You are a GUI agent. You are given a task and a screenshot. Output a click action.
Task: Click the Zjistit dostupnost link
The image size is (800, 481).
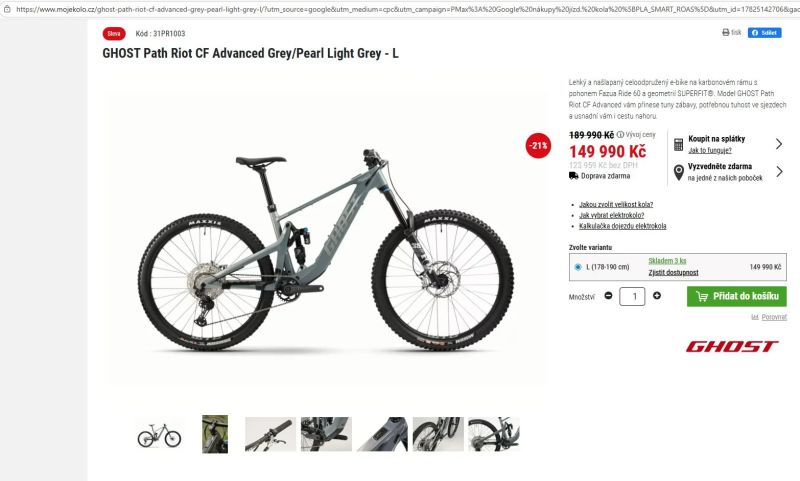[x=673, y=272]
